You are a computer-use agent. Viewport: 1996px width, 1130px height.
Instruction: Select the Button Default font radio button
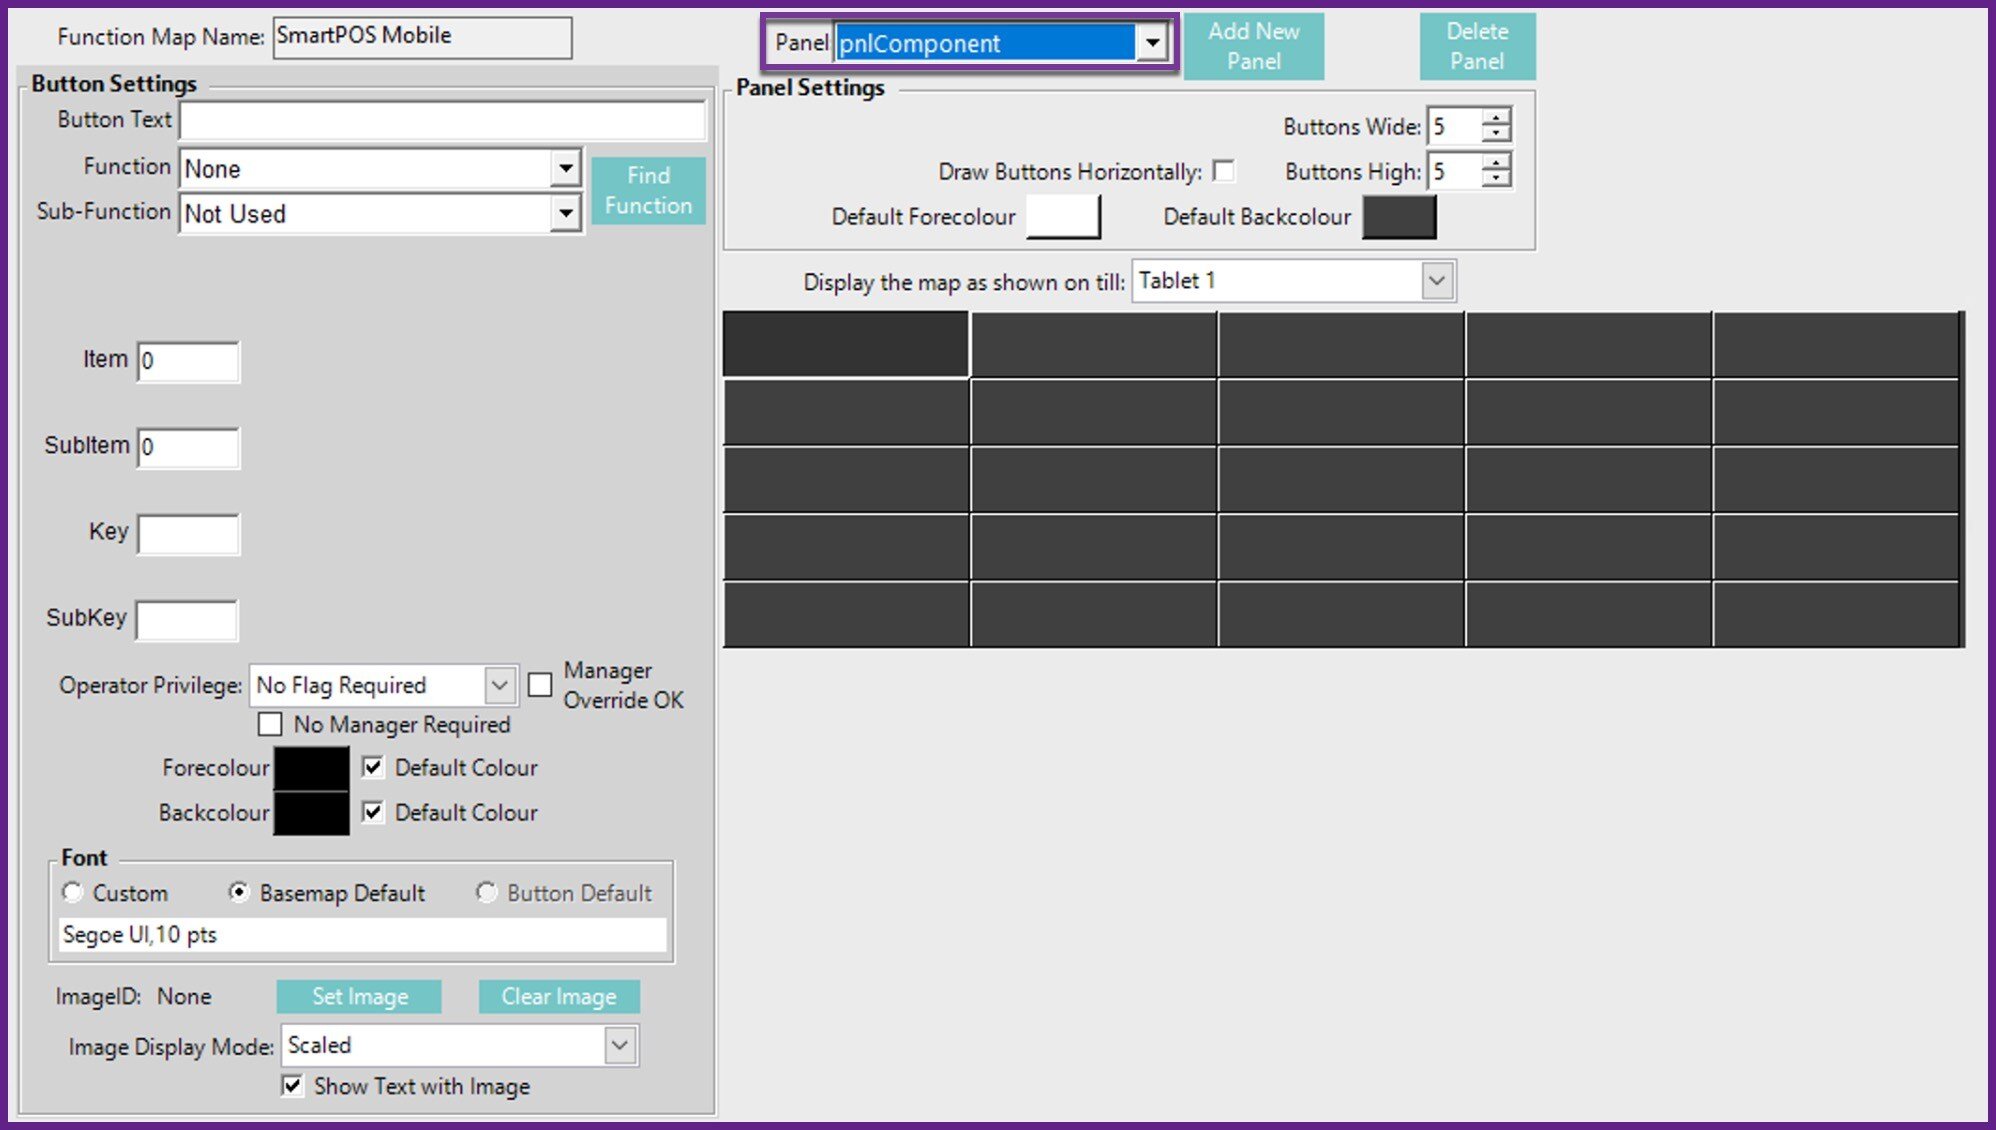[x=486, y=892]
